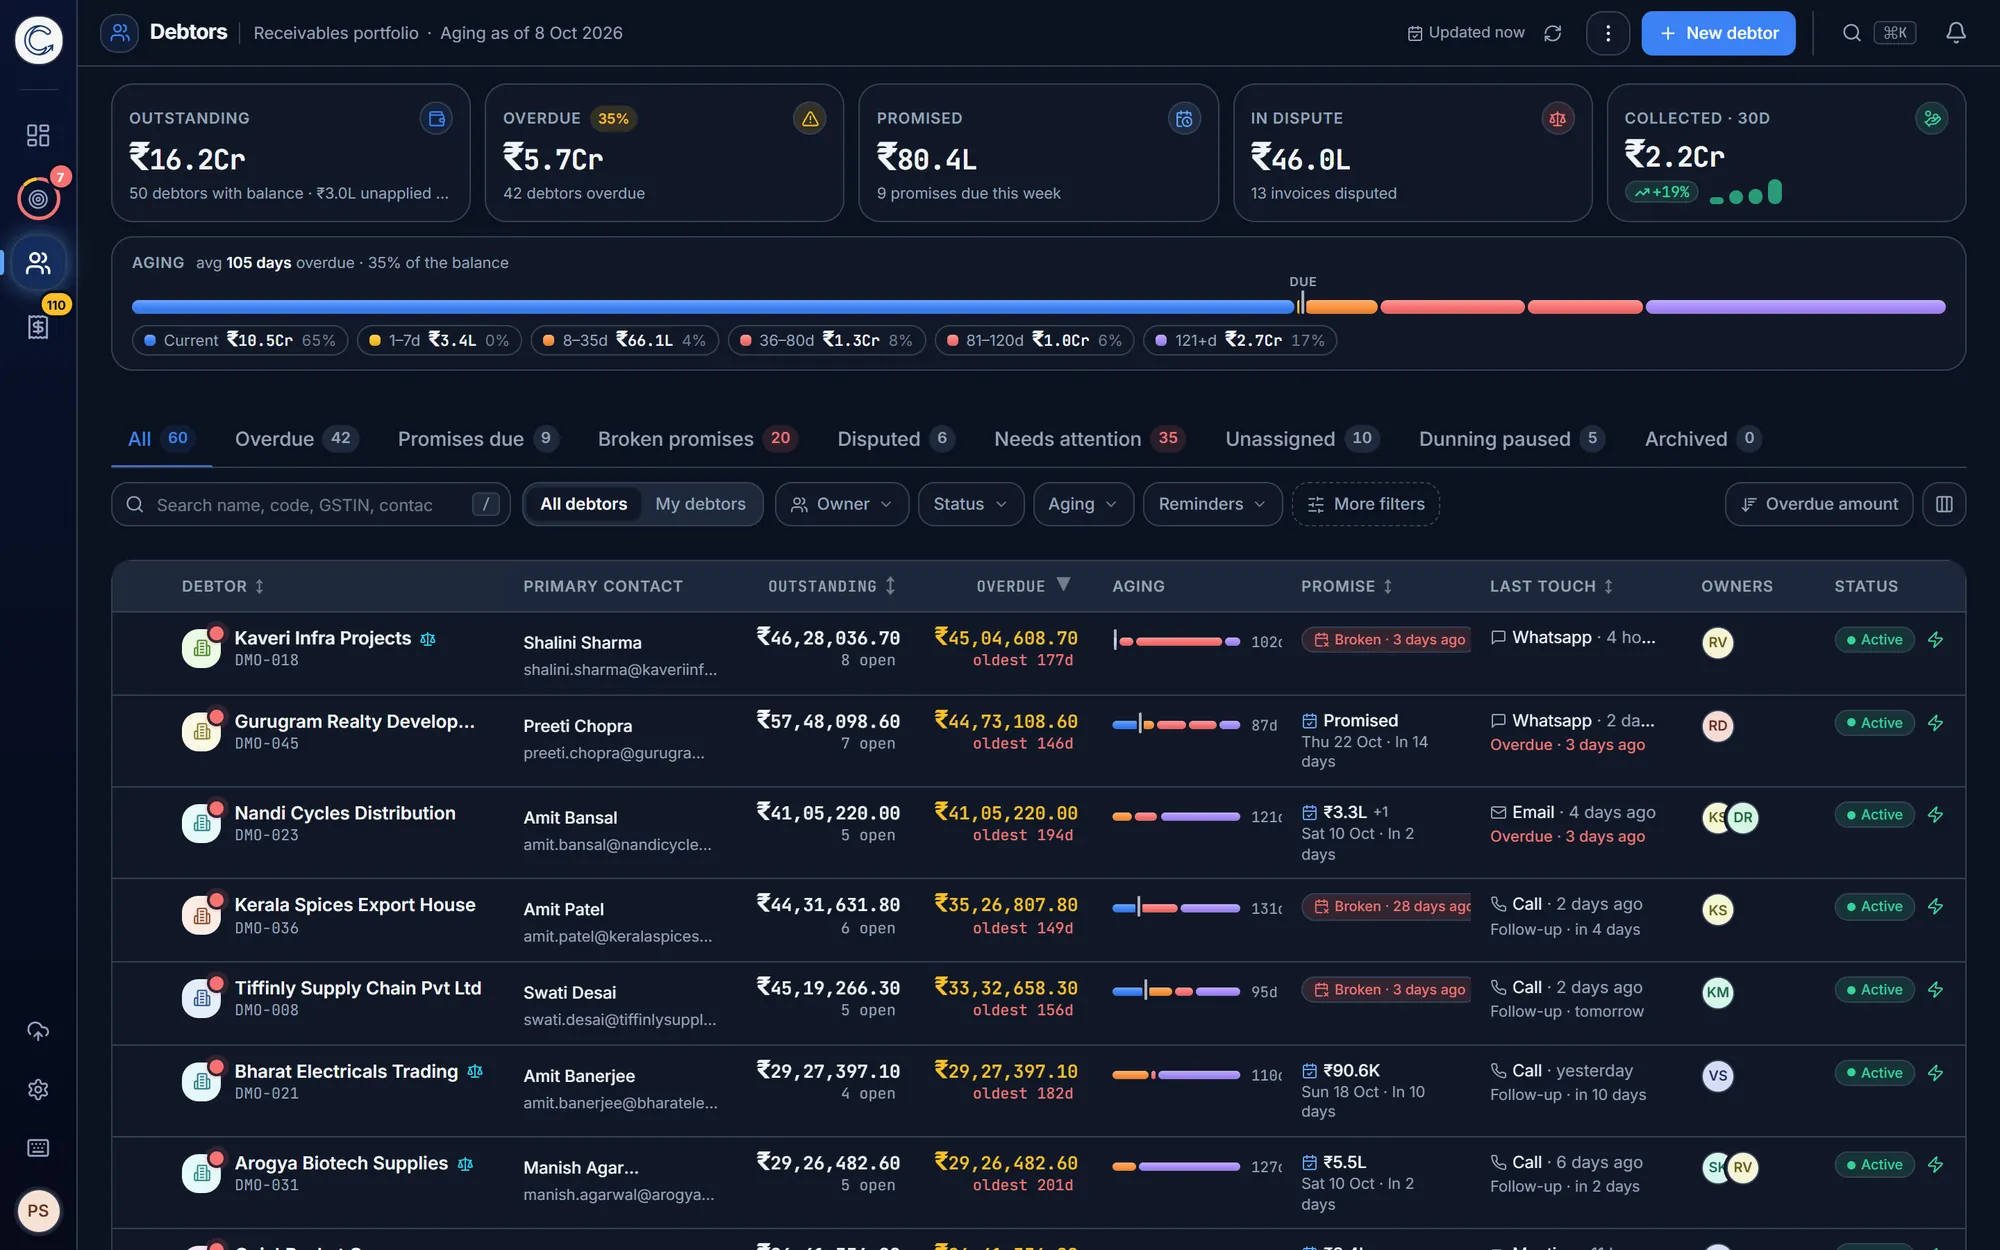Image resolution: width=2000 pixels, height=1250 pixels.
Task: Click lightning action icon for Kaveri Infra Projects
Action: [1935, 640]
